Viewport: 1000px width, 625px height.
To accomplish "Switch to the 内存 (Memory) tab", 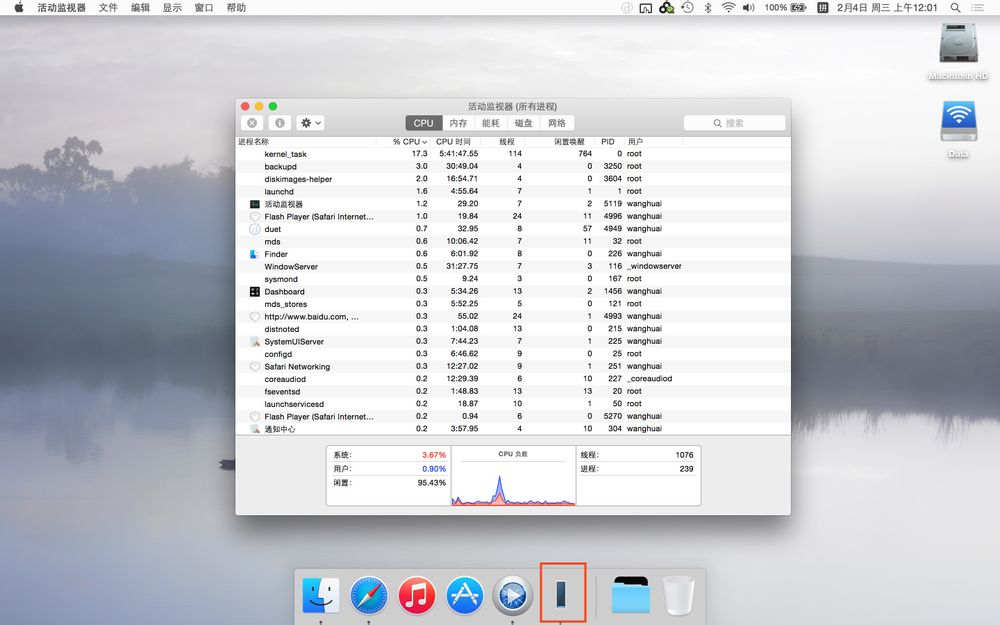I will [458, 123].
